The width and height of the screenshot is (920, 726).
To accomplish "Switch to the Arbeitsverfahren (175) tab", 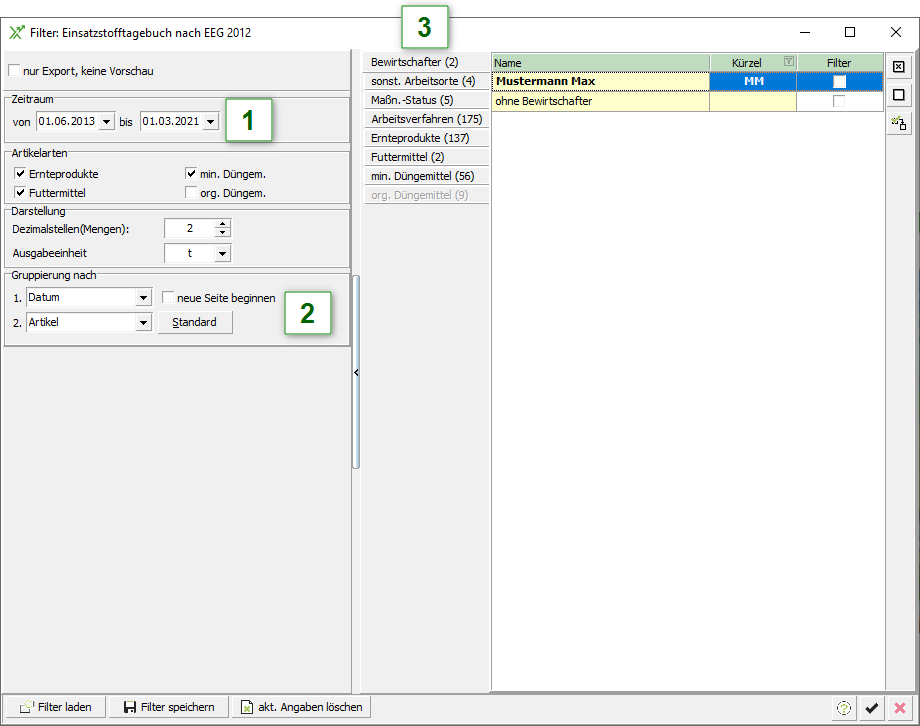I will pos(426,119).
